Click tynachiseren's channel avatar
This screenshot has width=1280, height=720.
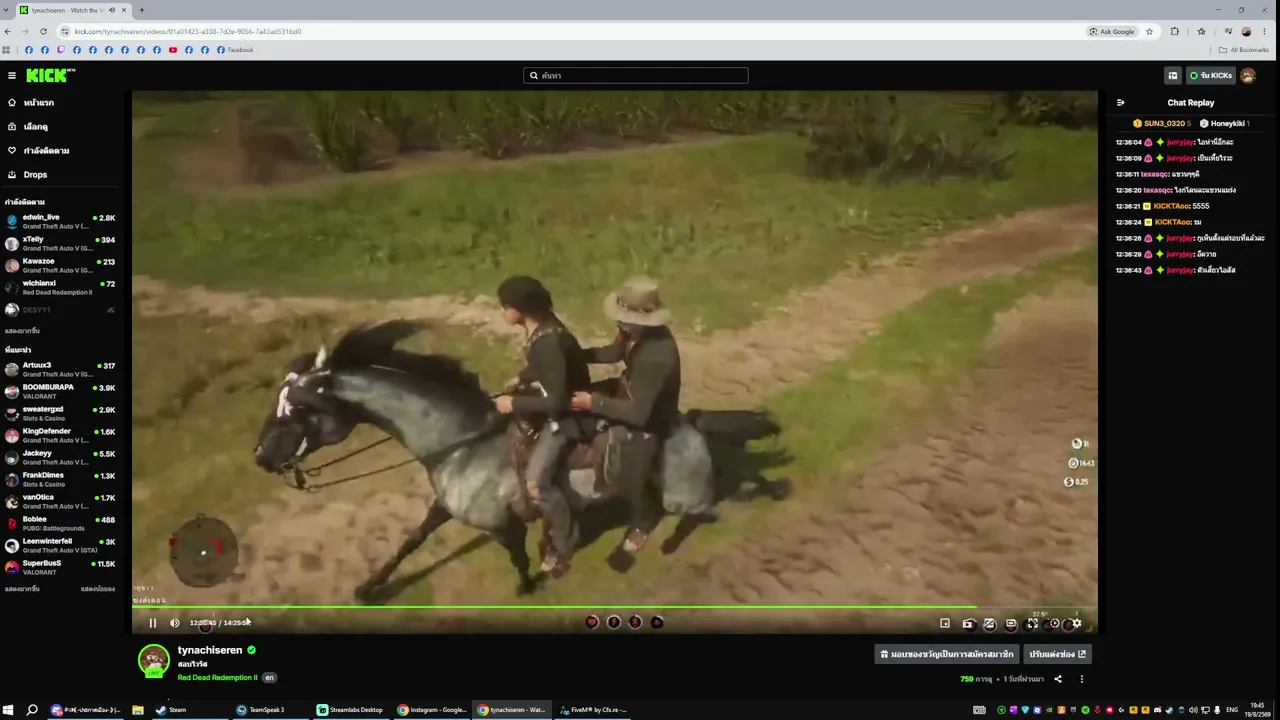pyautogui.click(x=153, y=661)
